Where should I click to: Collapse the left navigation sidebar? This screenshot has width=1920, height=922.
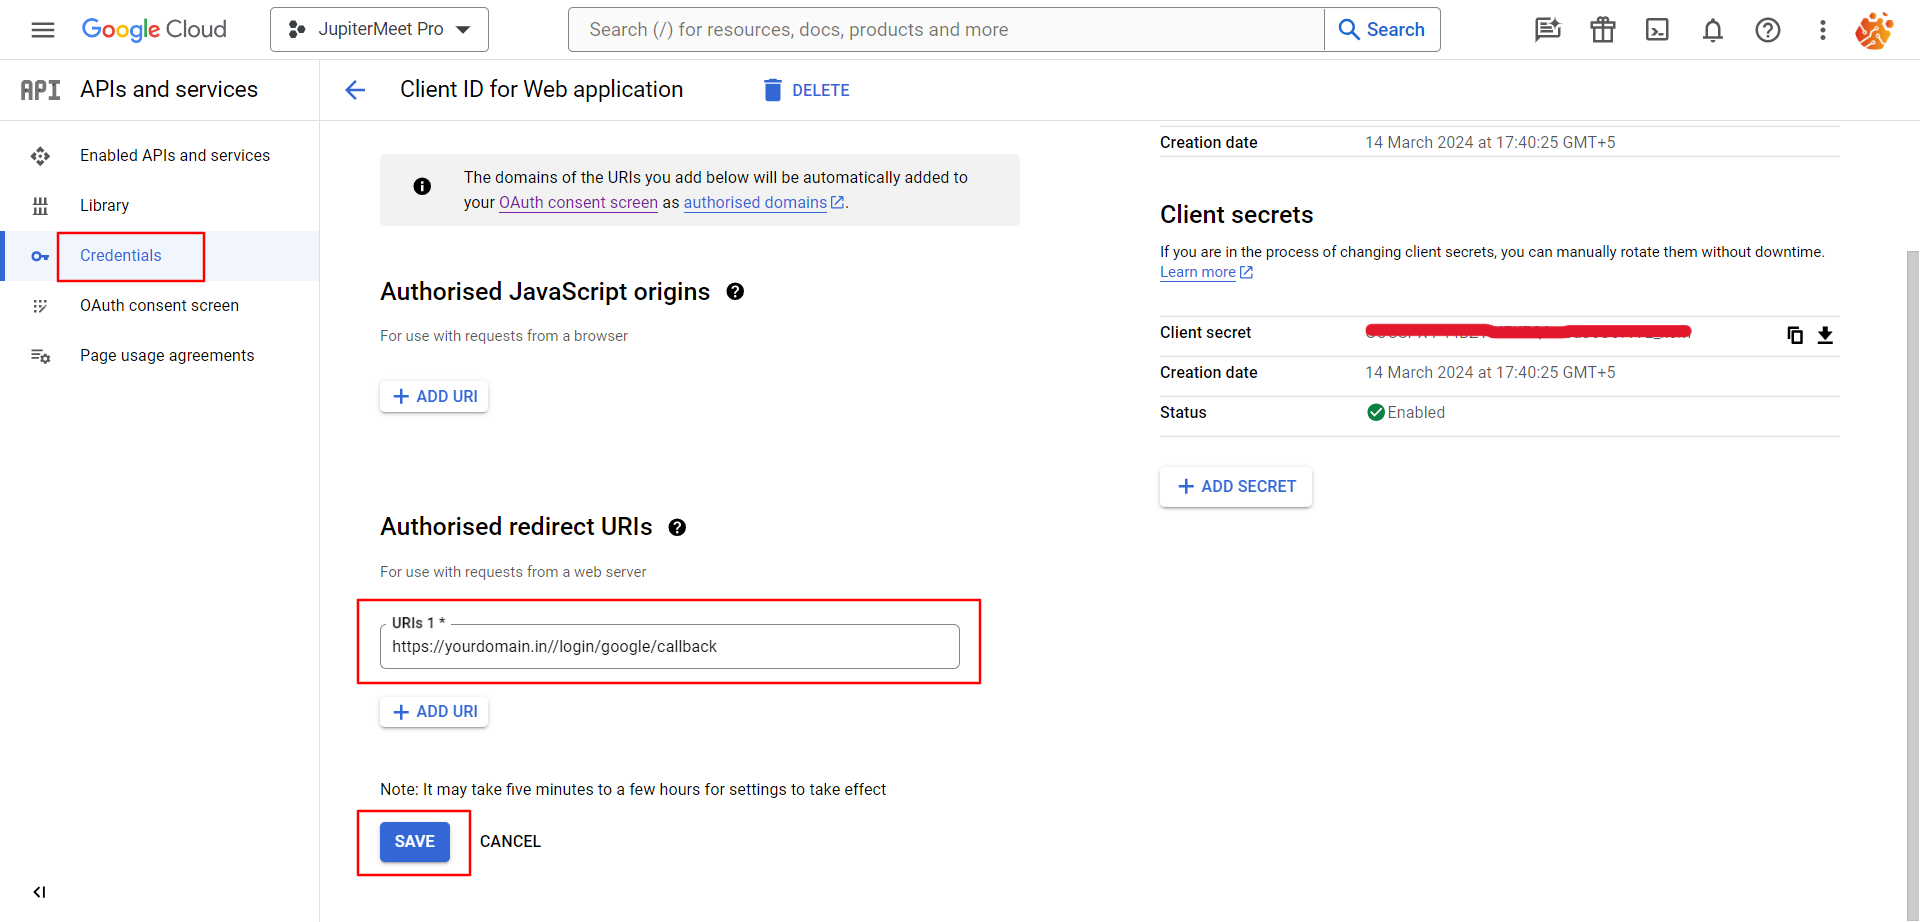click(39, 892)
